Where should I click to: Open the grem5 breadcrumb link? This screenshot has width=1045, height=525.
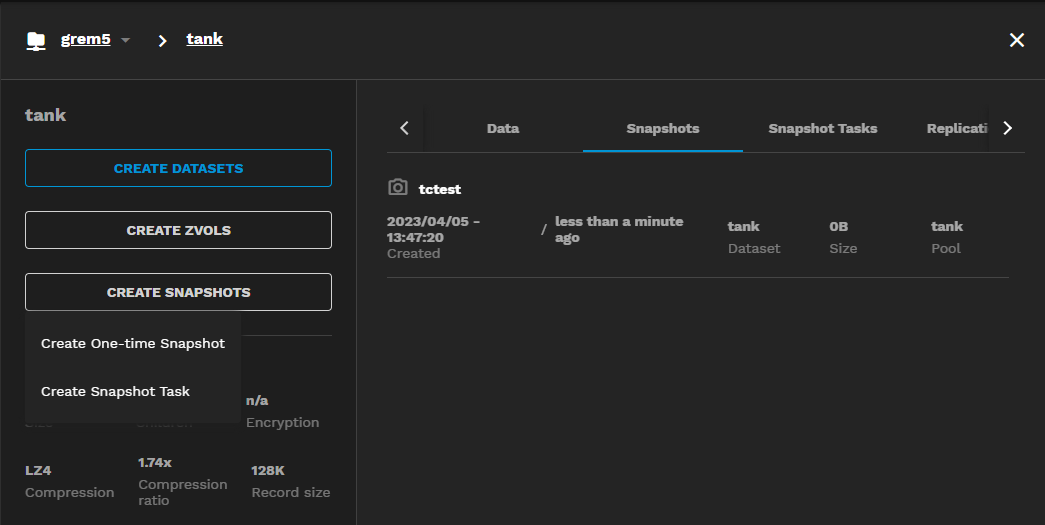pos(85,39)
